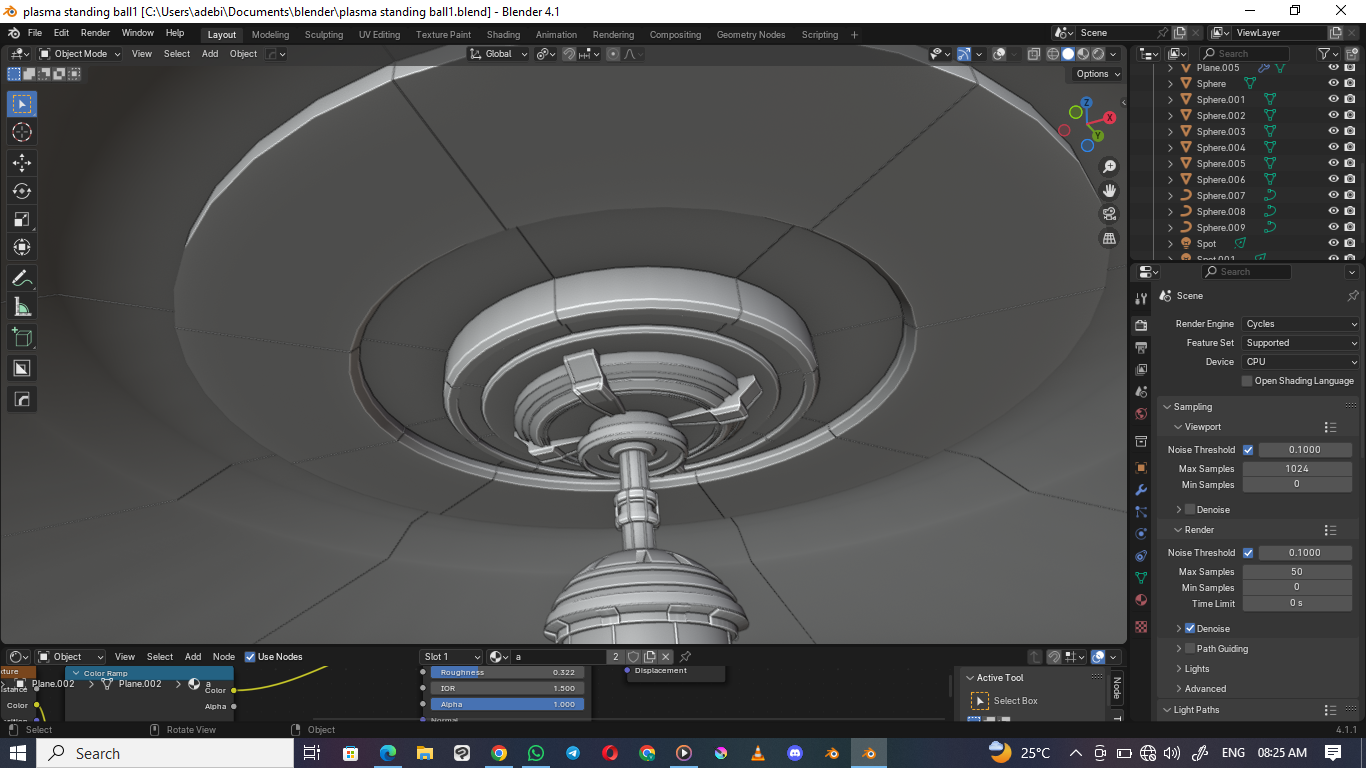Open the Output properties tab icon
The image size is (1366, 768).
pos(1141,348)
